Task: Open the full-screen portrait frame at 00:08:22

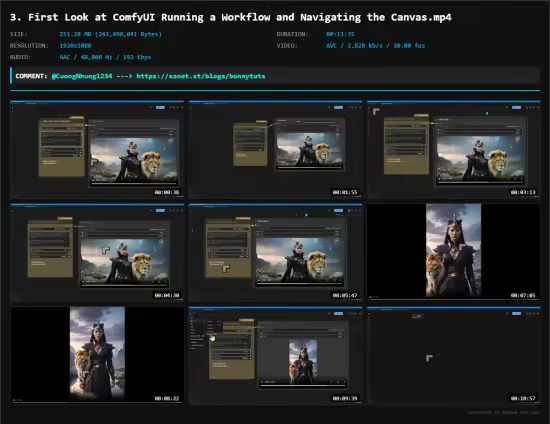Action: (97, 356)
